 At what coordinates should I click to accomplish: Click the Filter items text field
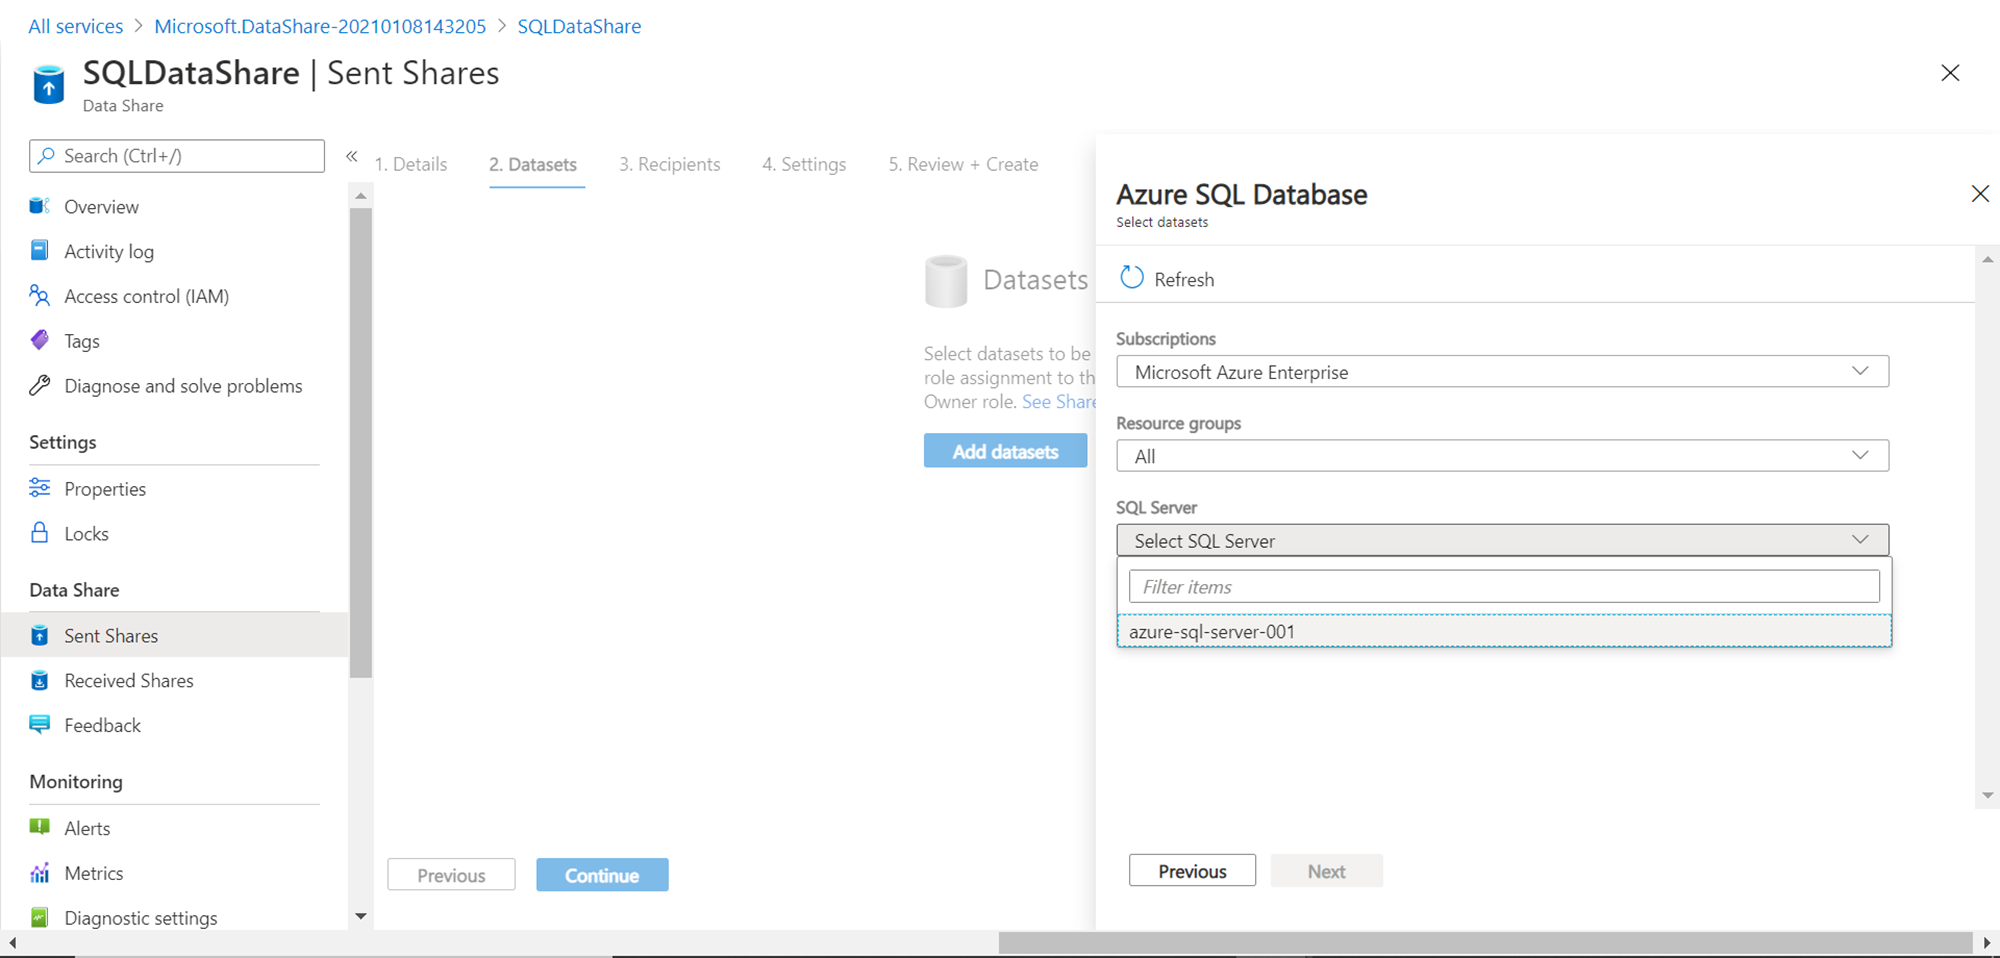coord(1503,587)
